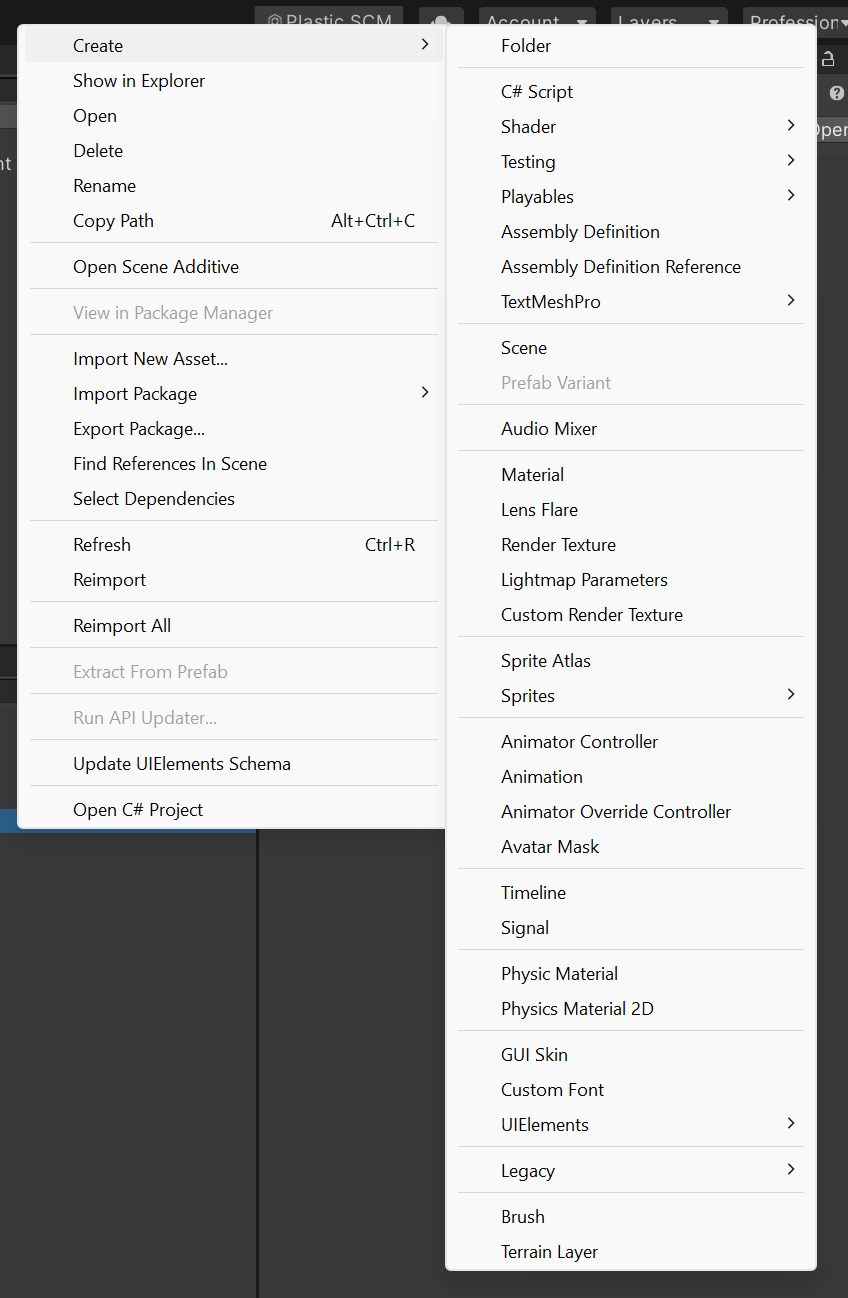Create a new Folder
Viewport: 848px width, 1298px height.
[631, 46]
